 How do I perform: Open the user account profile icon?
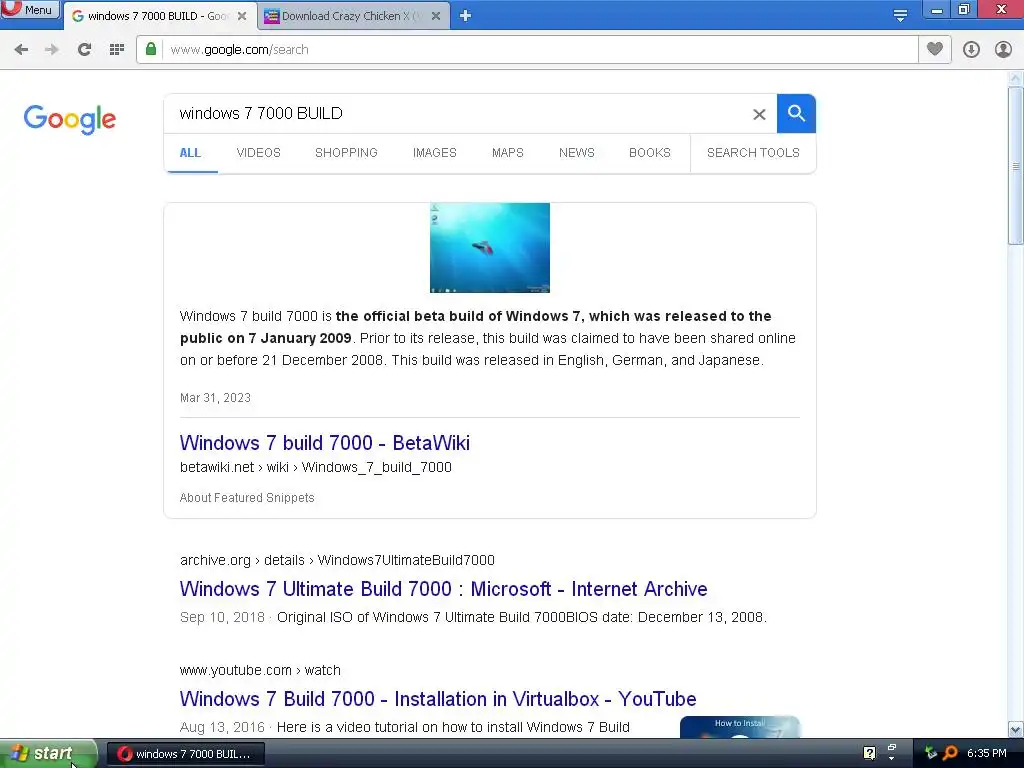tap(1003, 50)
